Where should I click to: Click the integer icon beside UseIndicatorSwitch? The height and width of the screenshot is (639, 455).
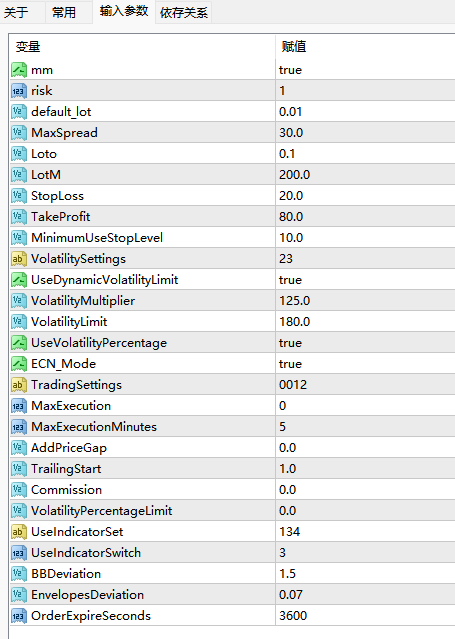pyautogui.click(x=19, y=553)
